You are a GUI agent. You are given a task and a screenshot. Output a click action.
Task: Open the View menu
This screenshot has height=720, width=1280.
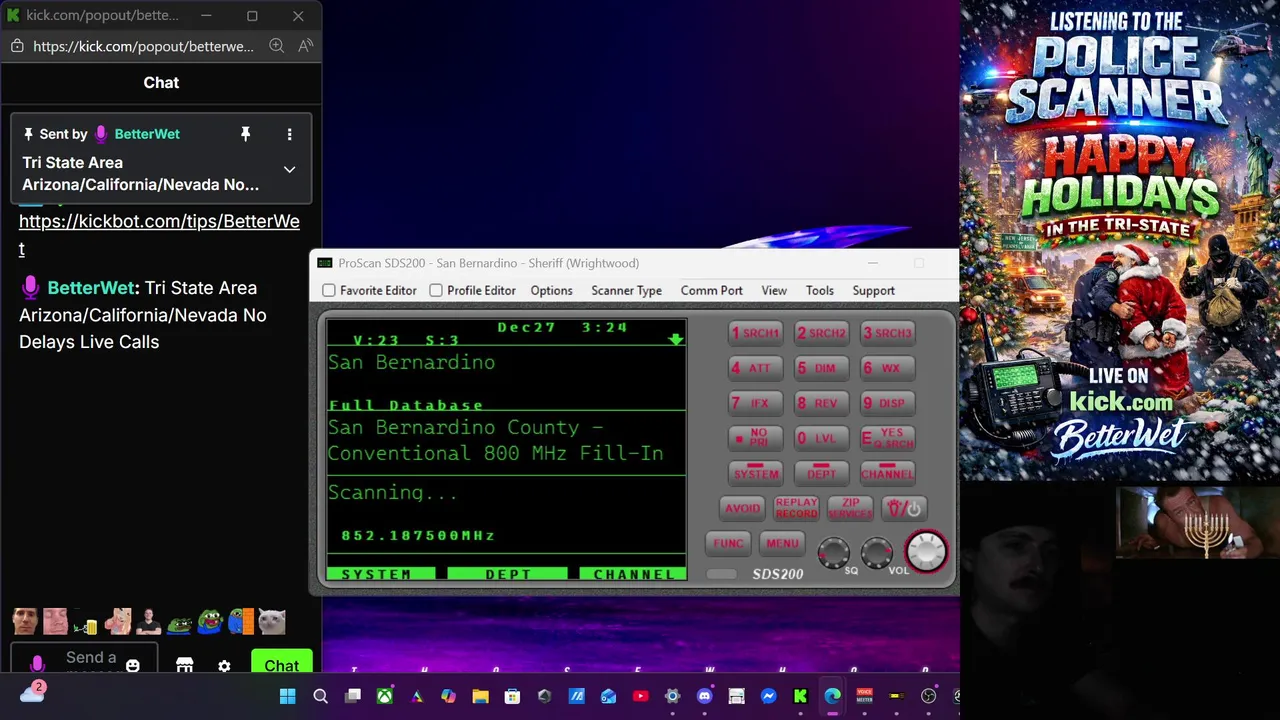coord(774,290)
